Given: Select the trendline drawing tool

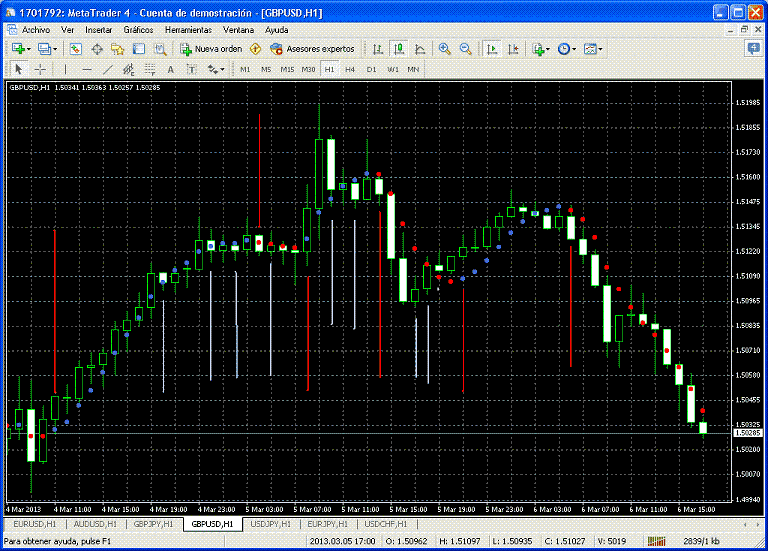Looking at the screenshot, I should tap(107, 69).
